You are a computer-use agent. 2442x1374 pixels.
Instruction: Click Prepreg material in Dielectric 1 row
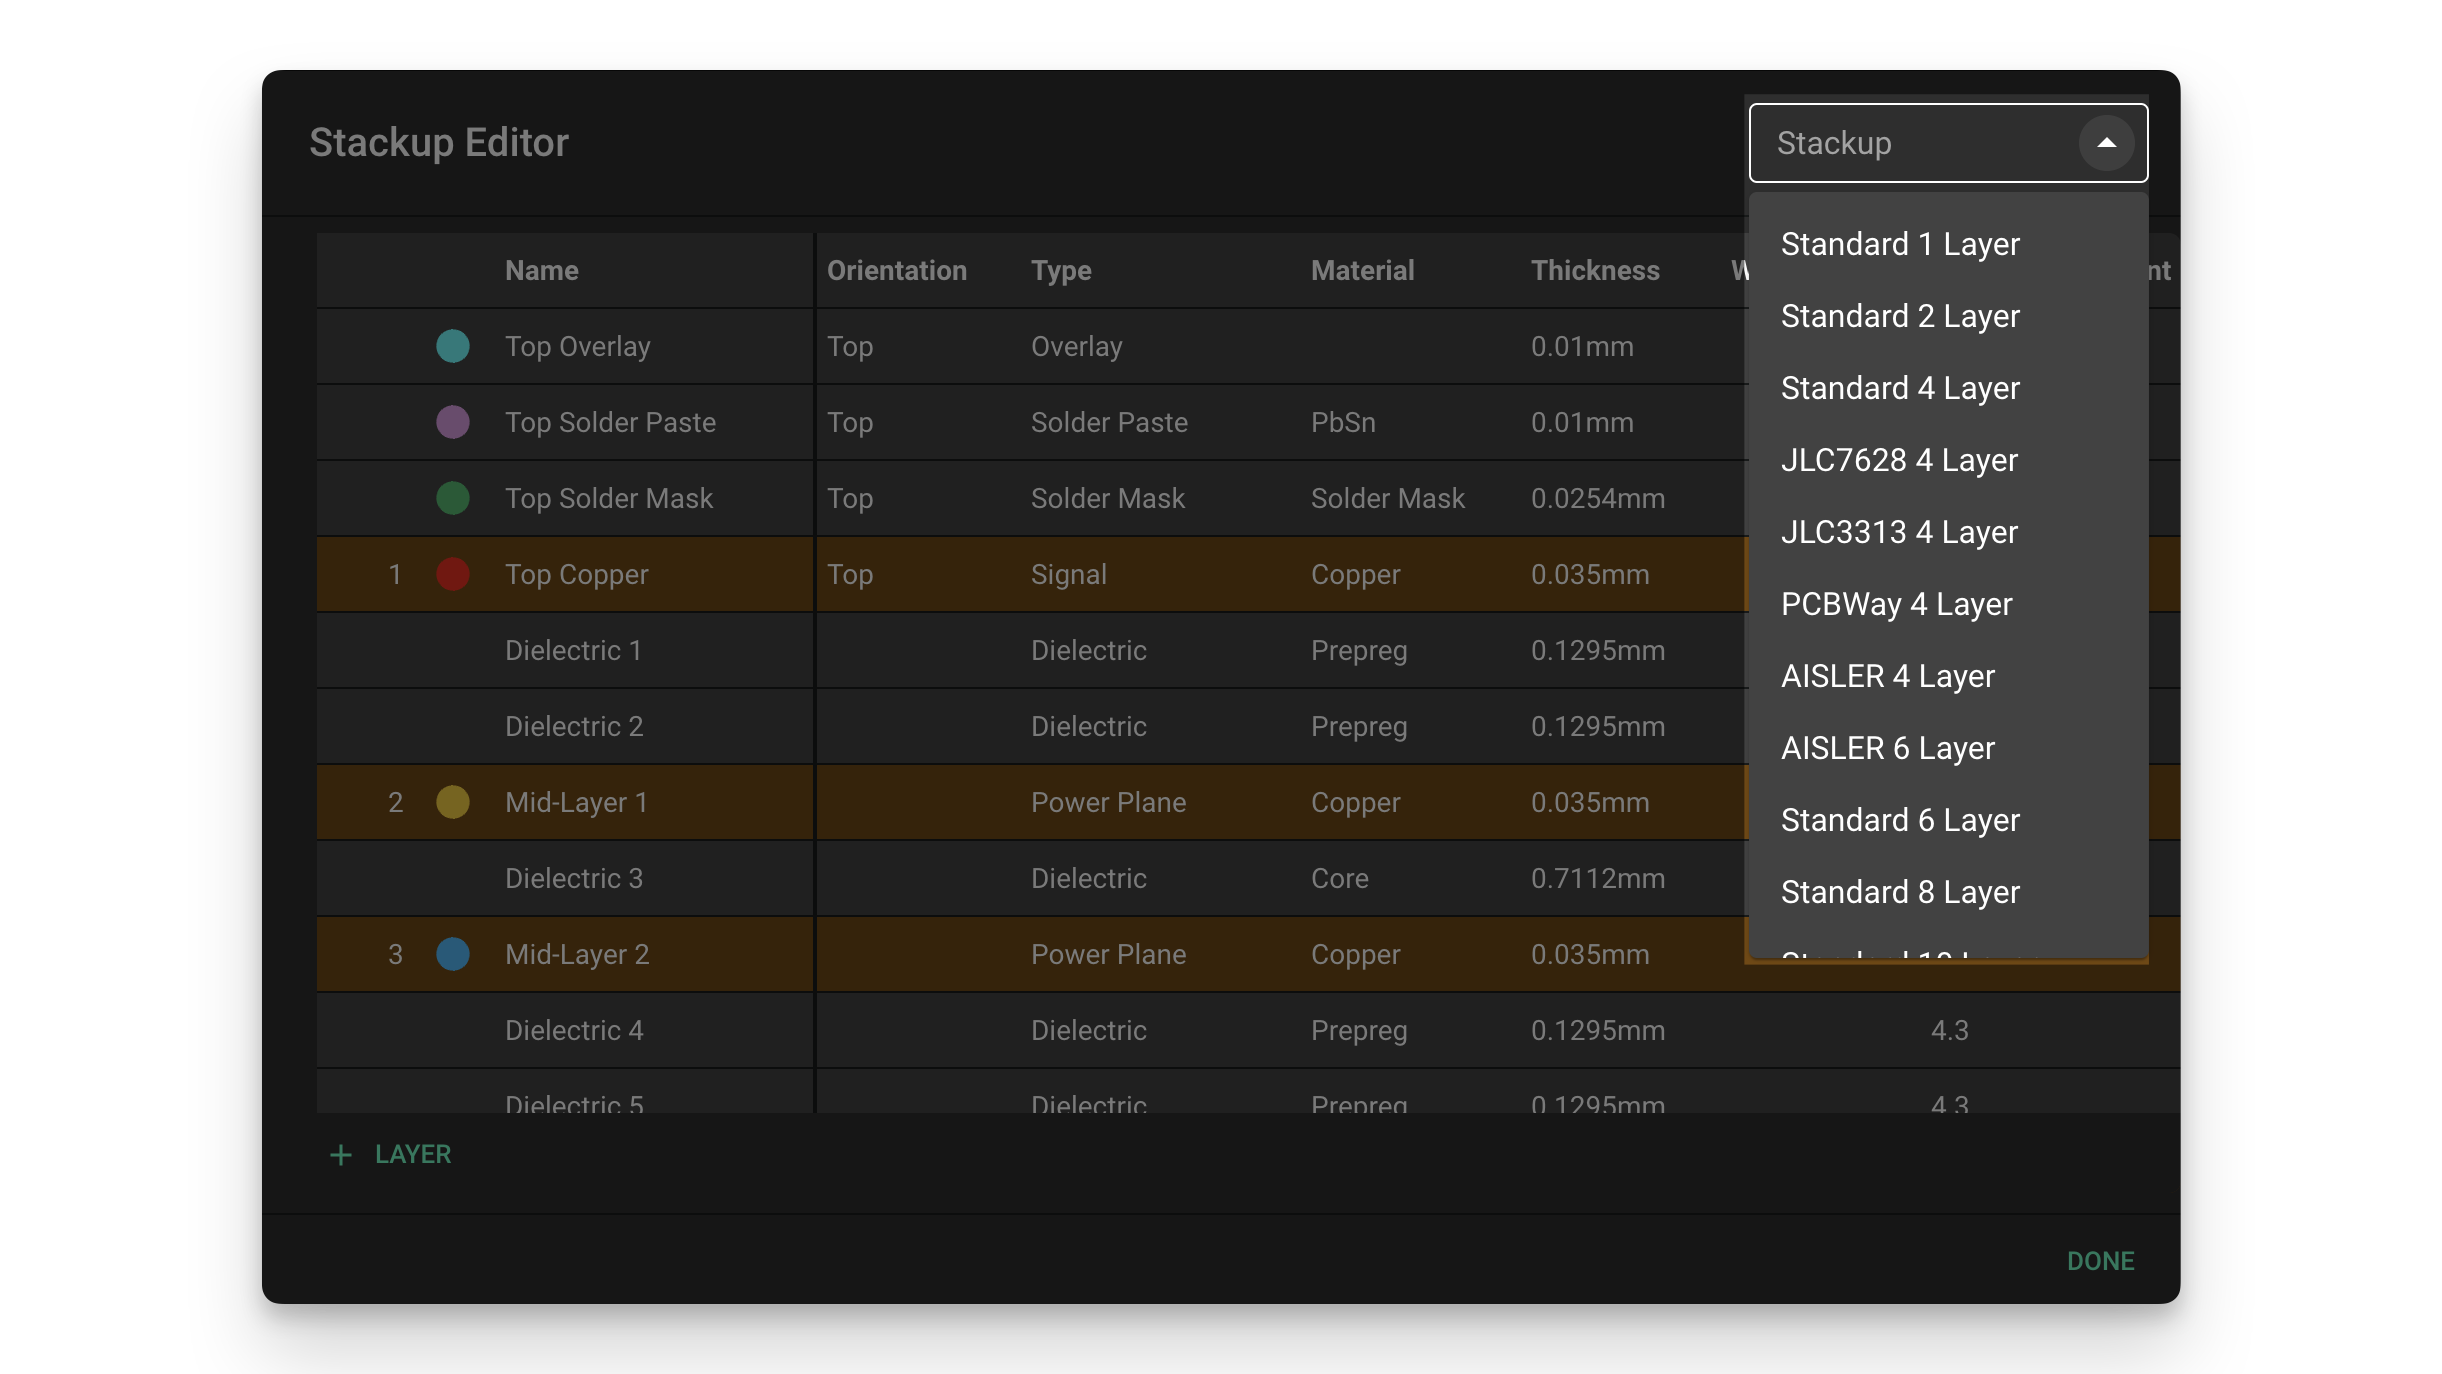(x=1359, y=650)
